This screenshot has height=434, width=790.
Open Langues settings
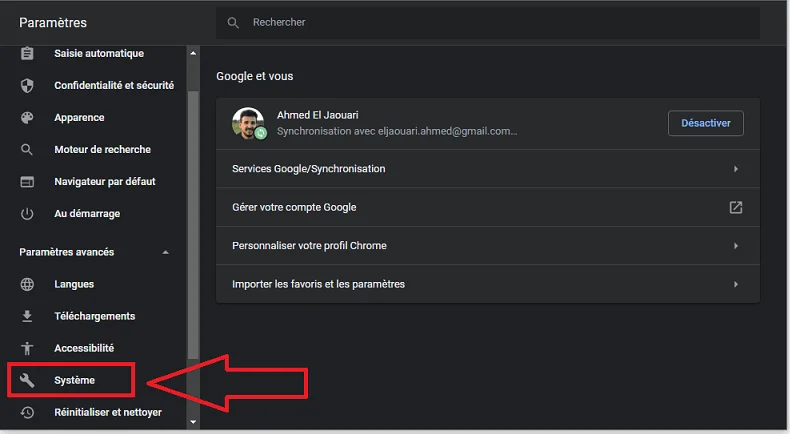point(74,284)
